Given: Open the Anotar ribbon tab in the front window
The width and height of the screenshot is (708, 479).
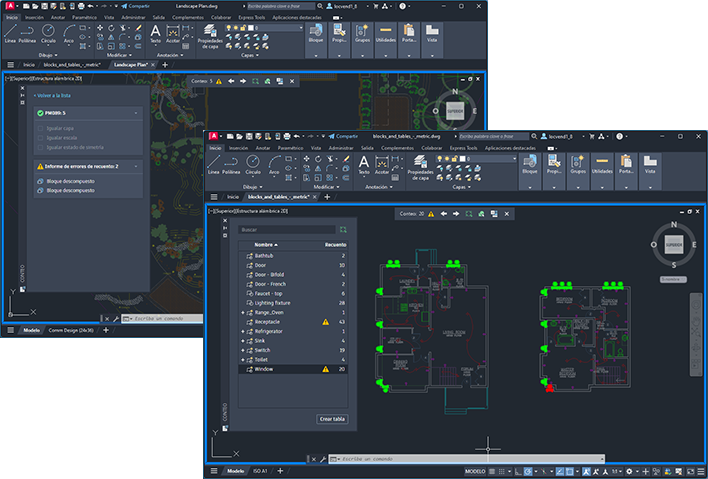Looking at the screenshot, I should coord(263,148).
